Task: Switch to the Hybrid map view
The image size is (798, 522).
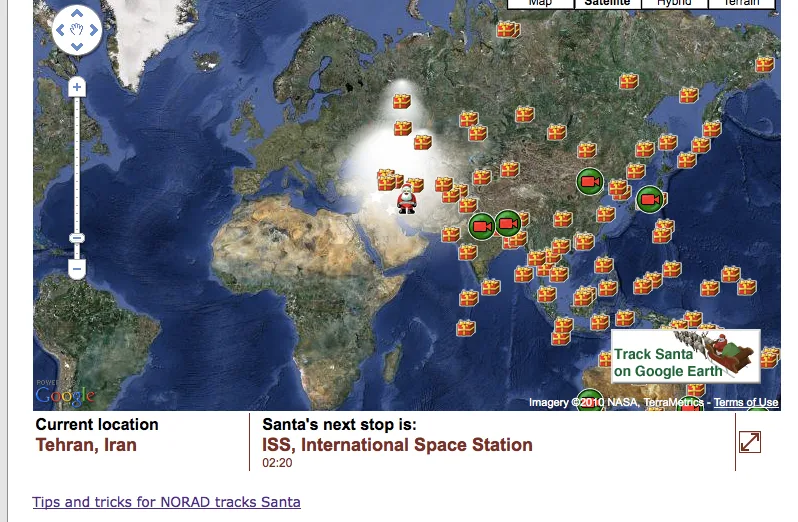Action: (674, 3)
